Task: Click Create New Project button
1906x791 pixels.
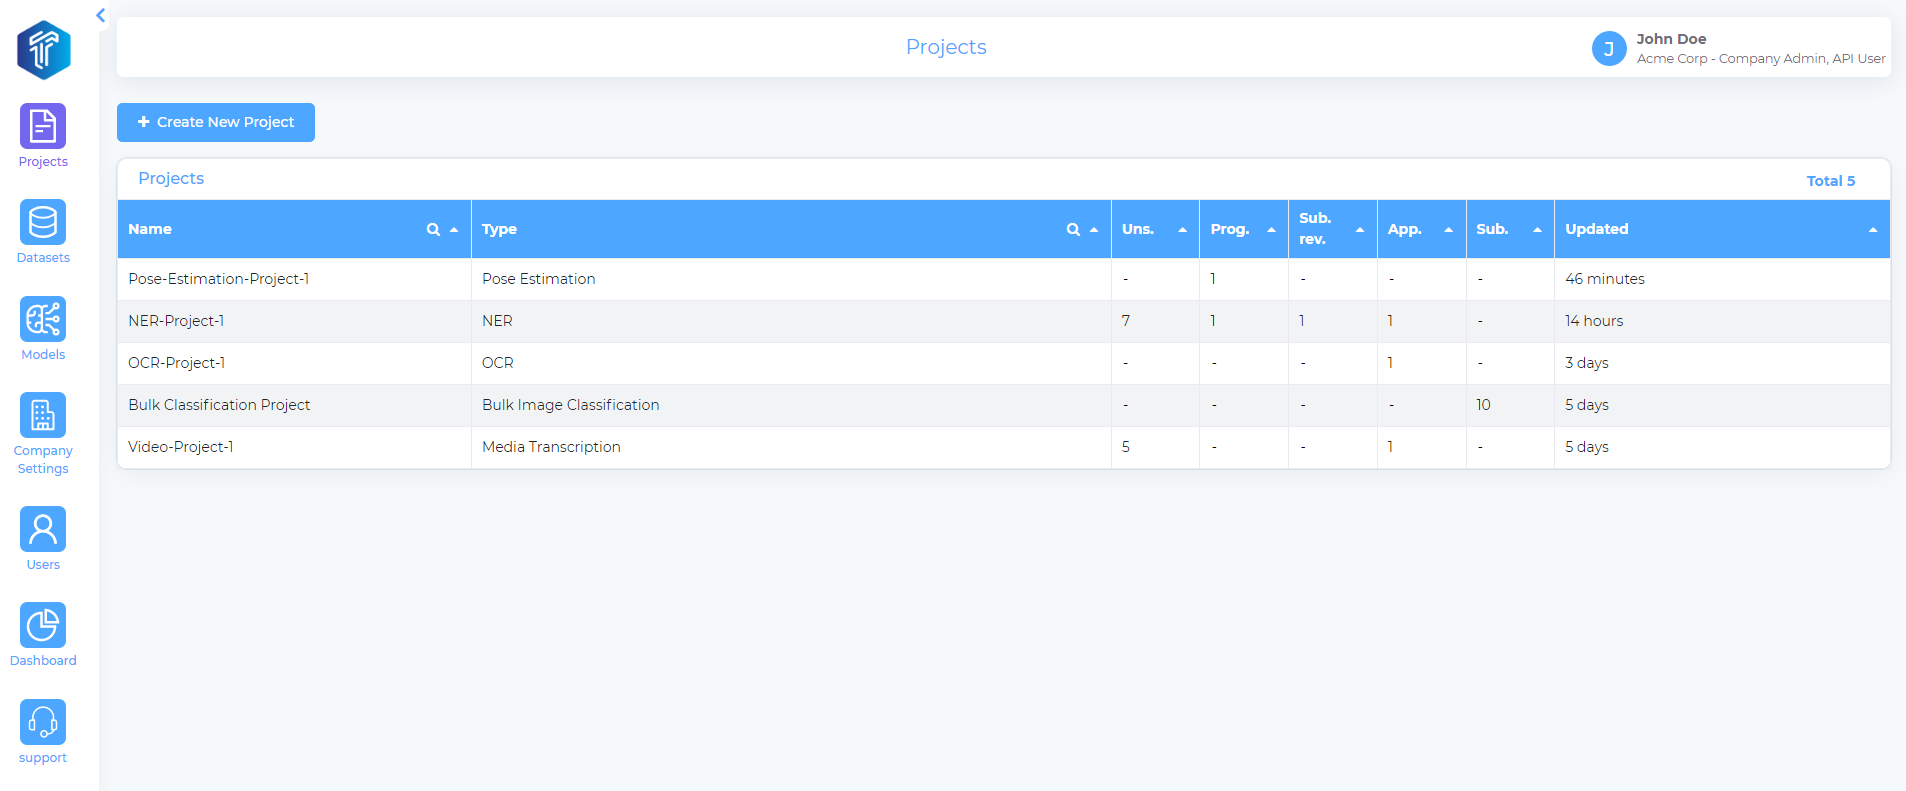Action: 216,122
